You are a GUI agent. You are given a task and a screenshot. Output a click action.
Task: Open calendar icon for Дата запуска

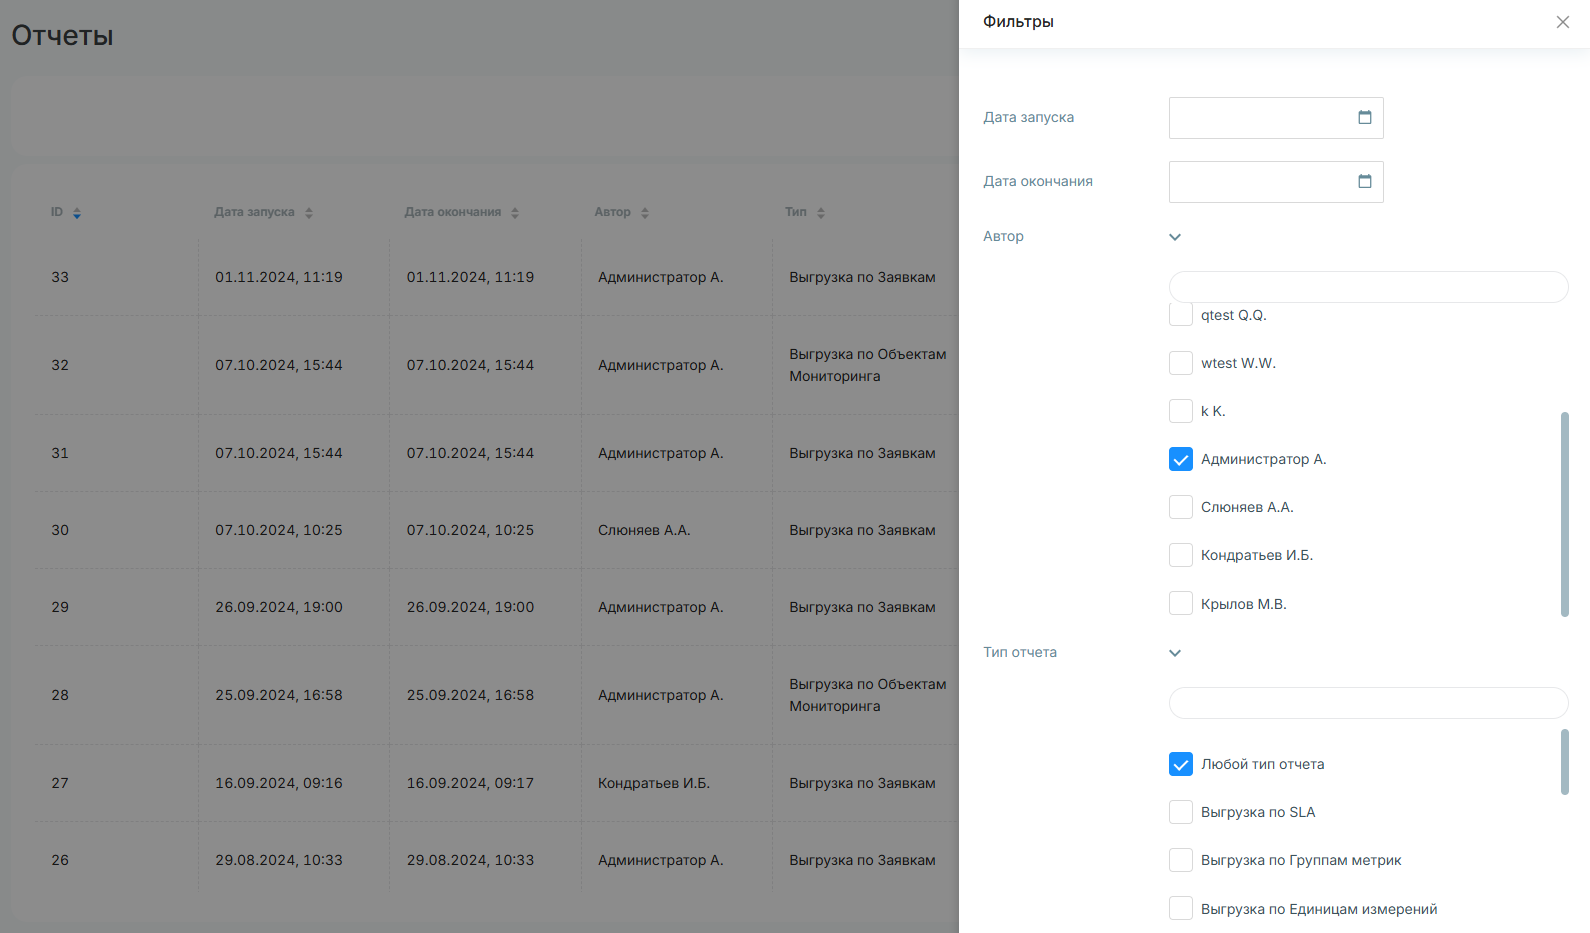pos(1364,117)
